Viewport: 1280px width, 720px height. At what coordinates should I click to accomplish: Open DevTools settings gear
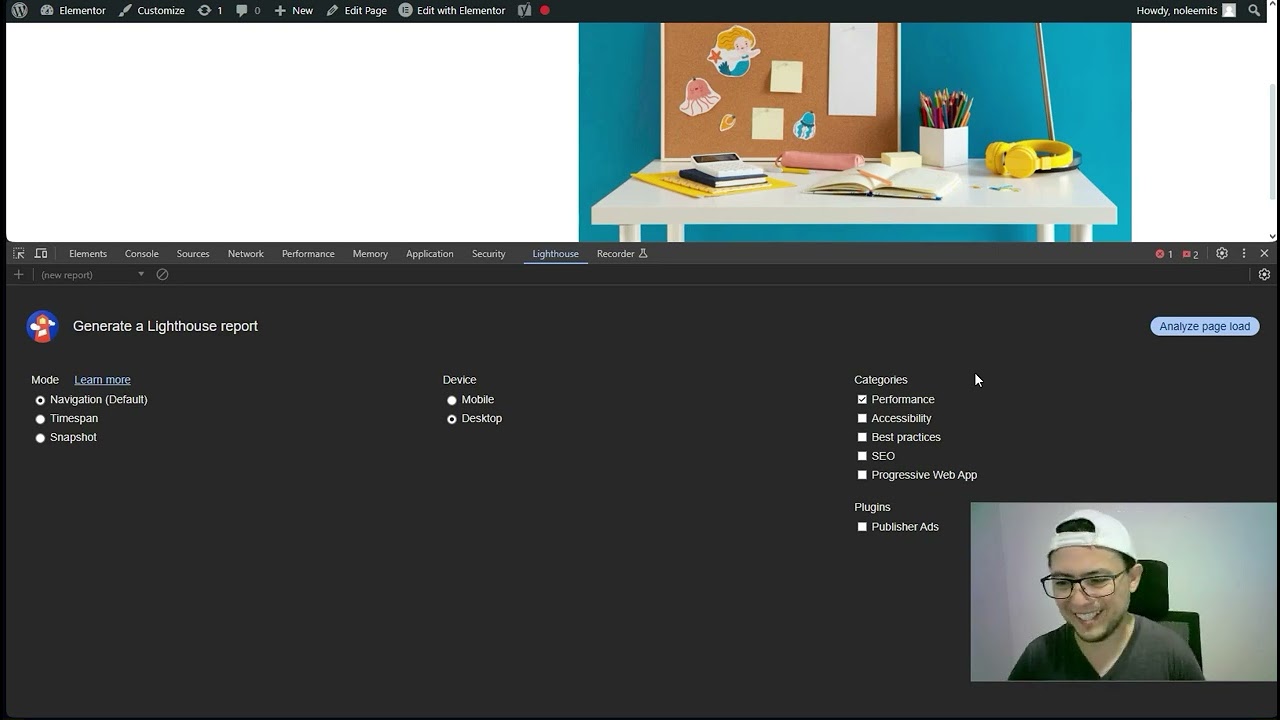[1222, 254]
